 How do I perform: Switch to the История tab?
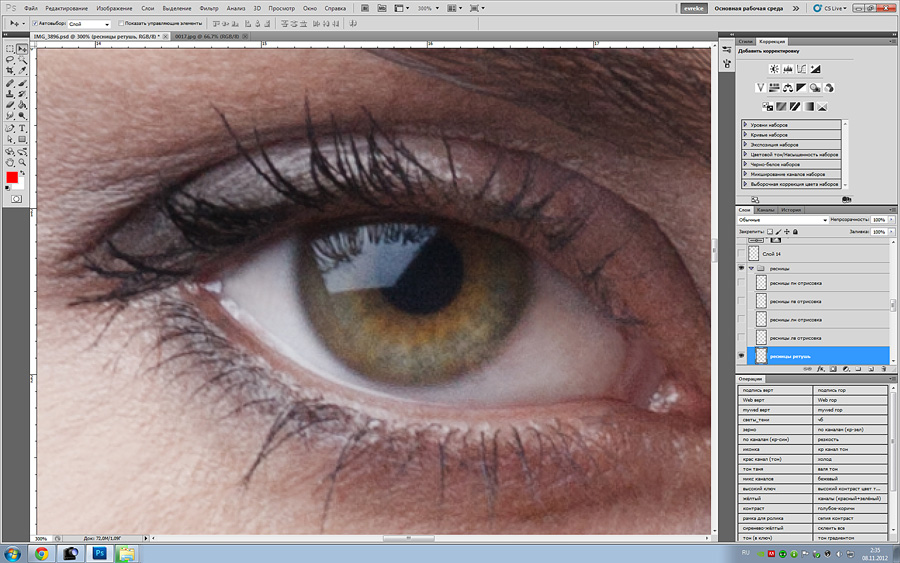point(790,210)
